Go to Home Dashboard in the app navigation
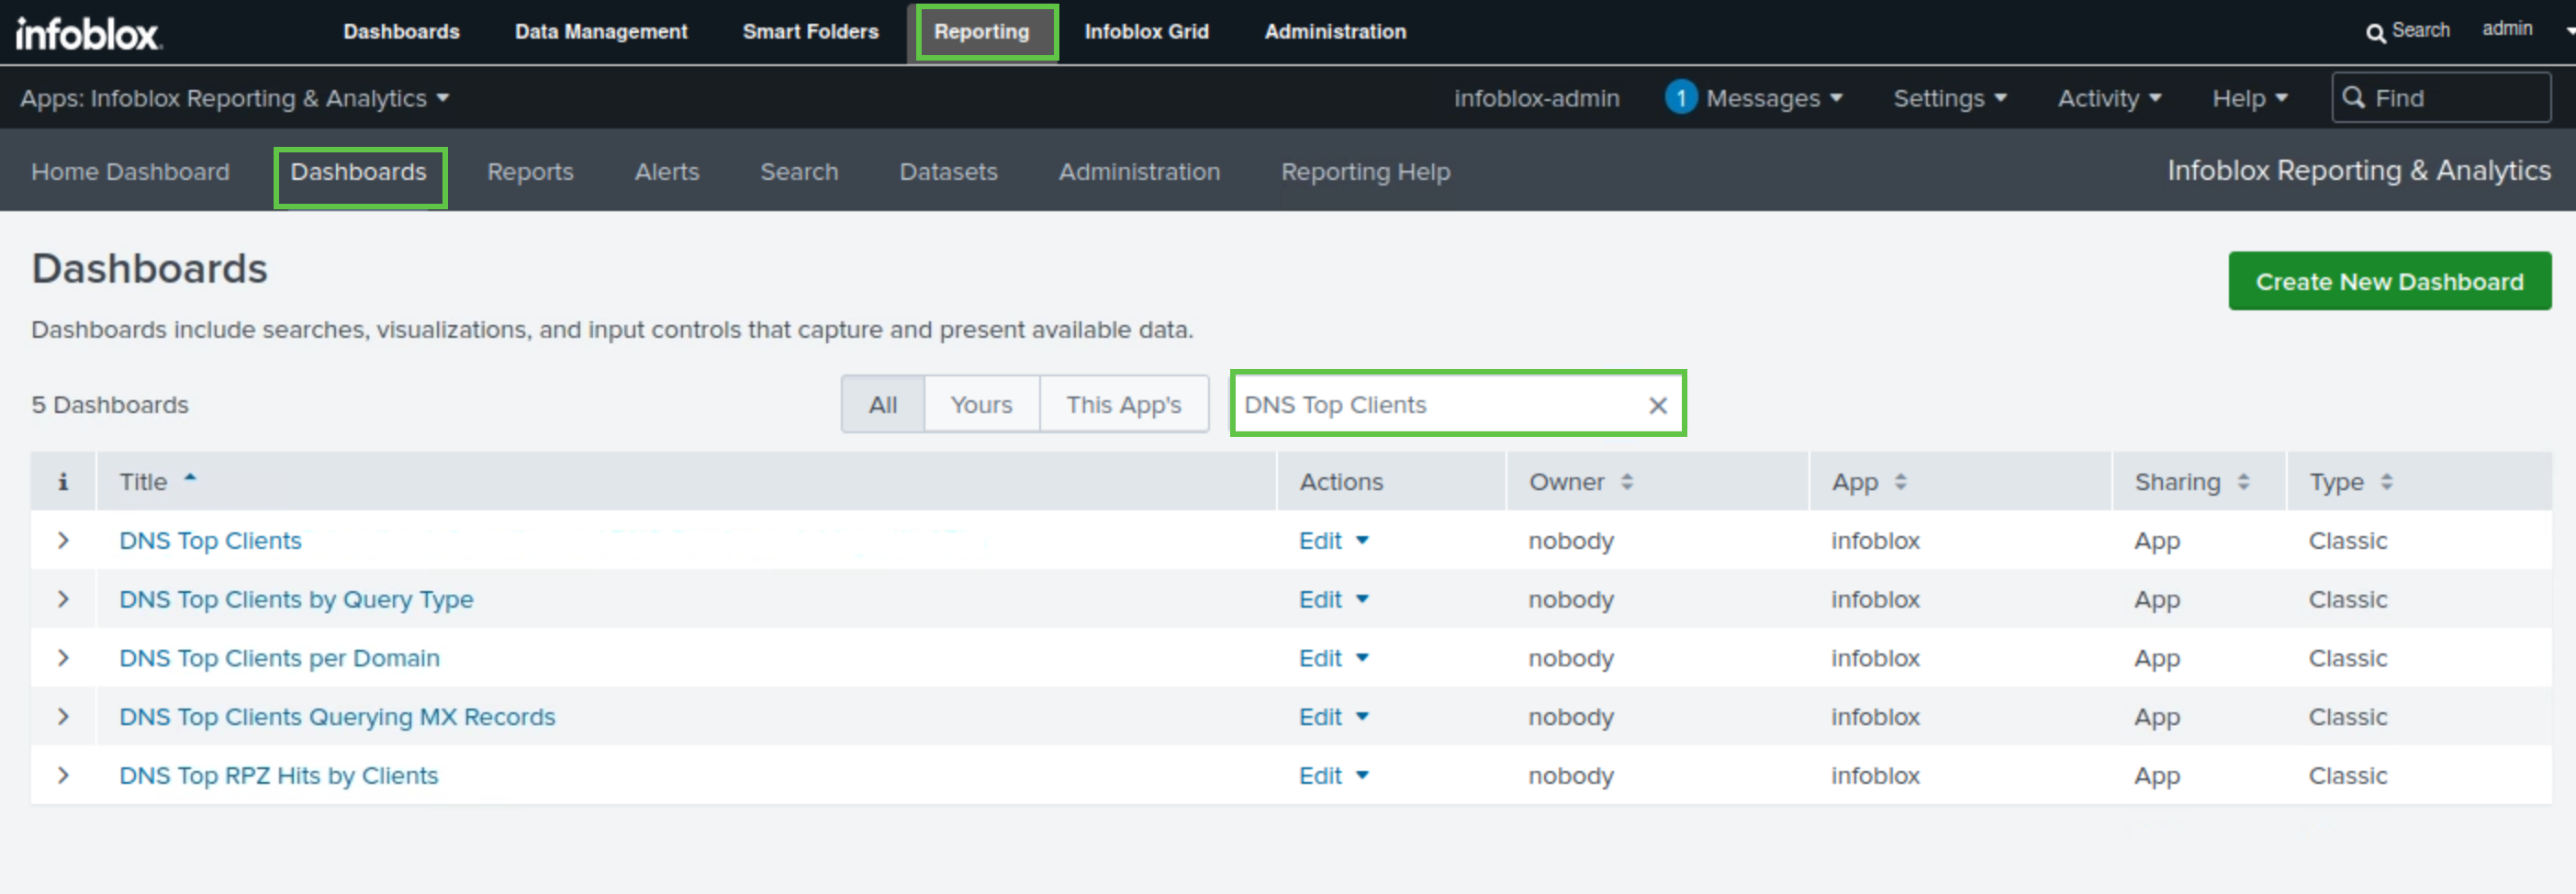 [x=130, y=172]
